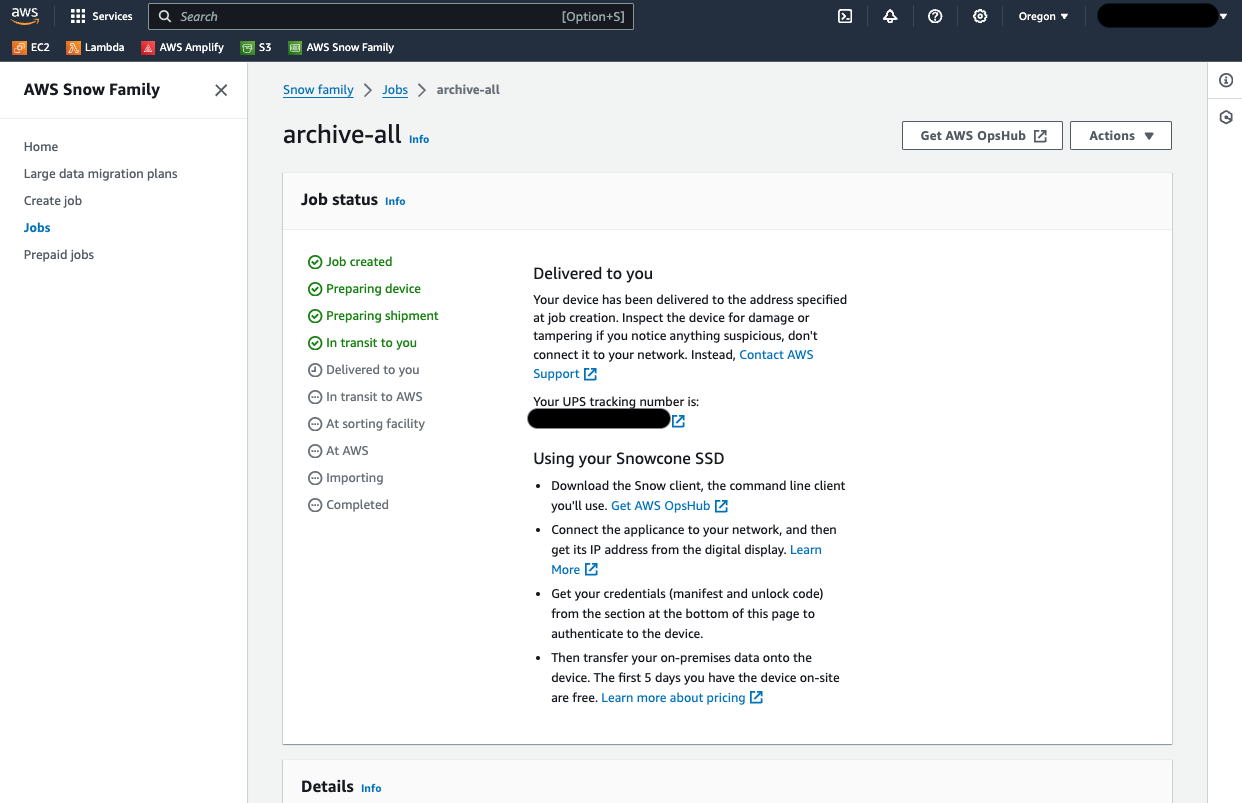Select Create job in sidebar
The height and width of the screenshot is (803, 1242).
[53, 201]
